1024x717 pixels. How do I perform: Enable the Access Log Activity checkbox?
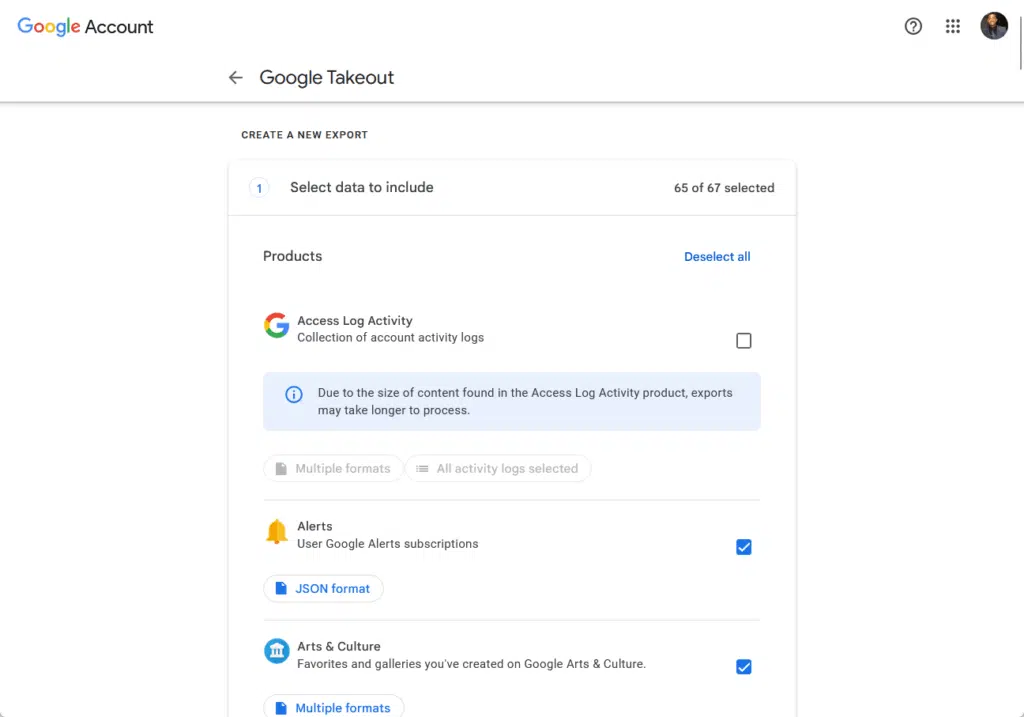(x=743, y=341)
